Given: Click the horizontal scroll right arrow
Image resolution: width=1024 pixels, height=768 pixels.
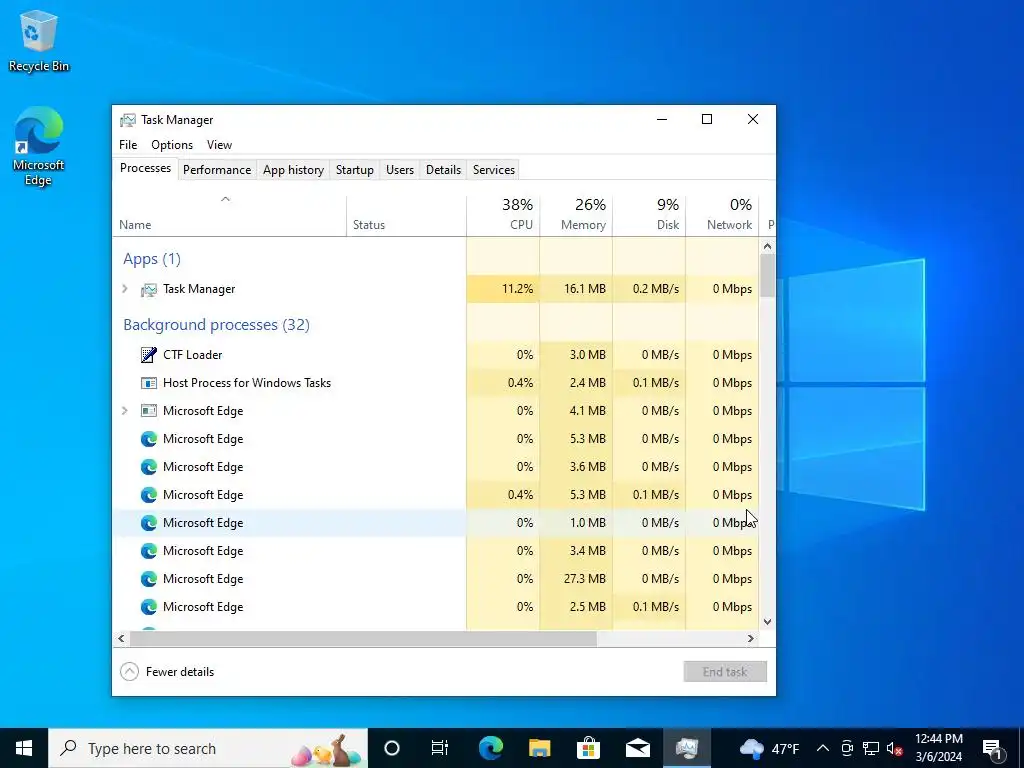Looking at the screenshot, I should [751, 638].
